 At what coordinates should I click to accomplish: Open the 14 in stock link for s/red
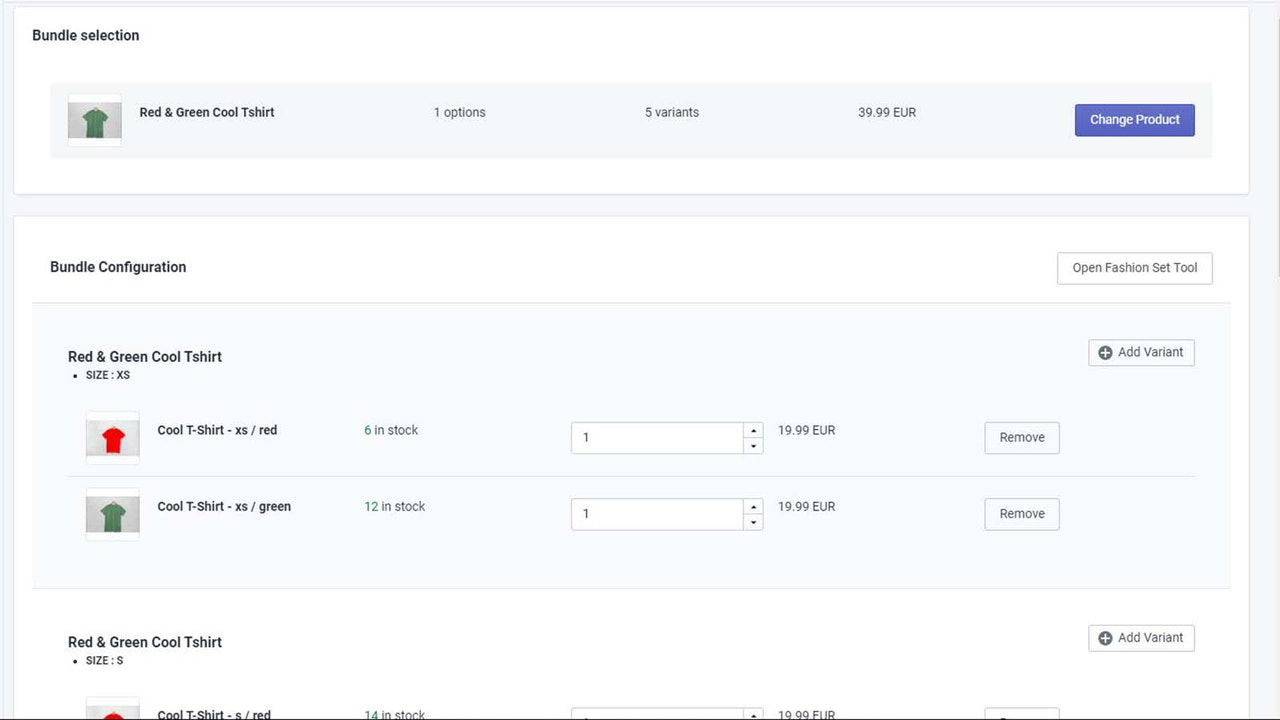394,714
